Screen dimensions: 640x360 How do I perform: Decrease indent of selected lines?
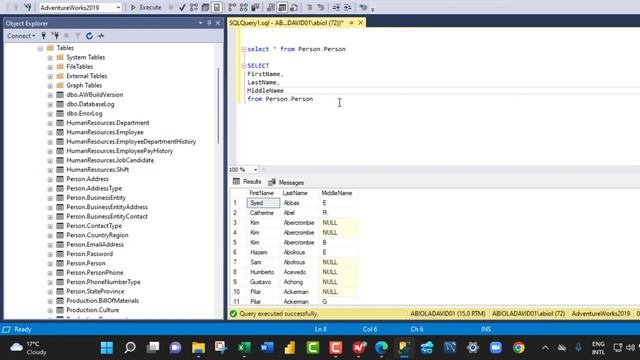(336, 7)
